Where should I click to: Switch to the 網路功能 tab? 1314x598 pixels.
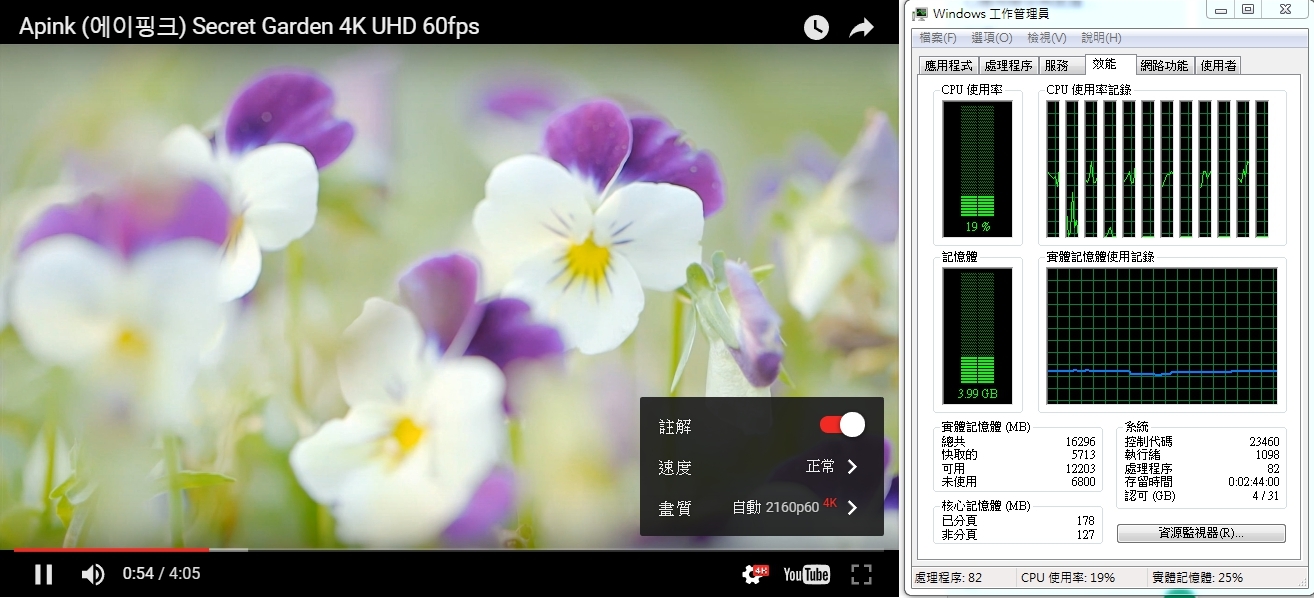pos(1164,66)
